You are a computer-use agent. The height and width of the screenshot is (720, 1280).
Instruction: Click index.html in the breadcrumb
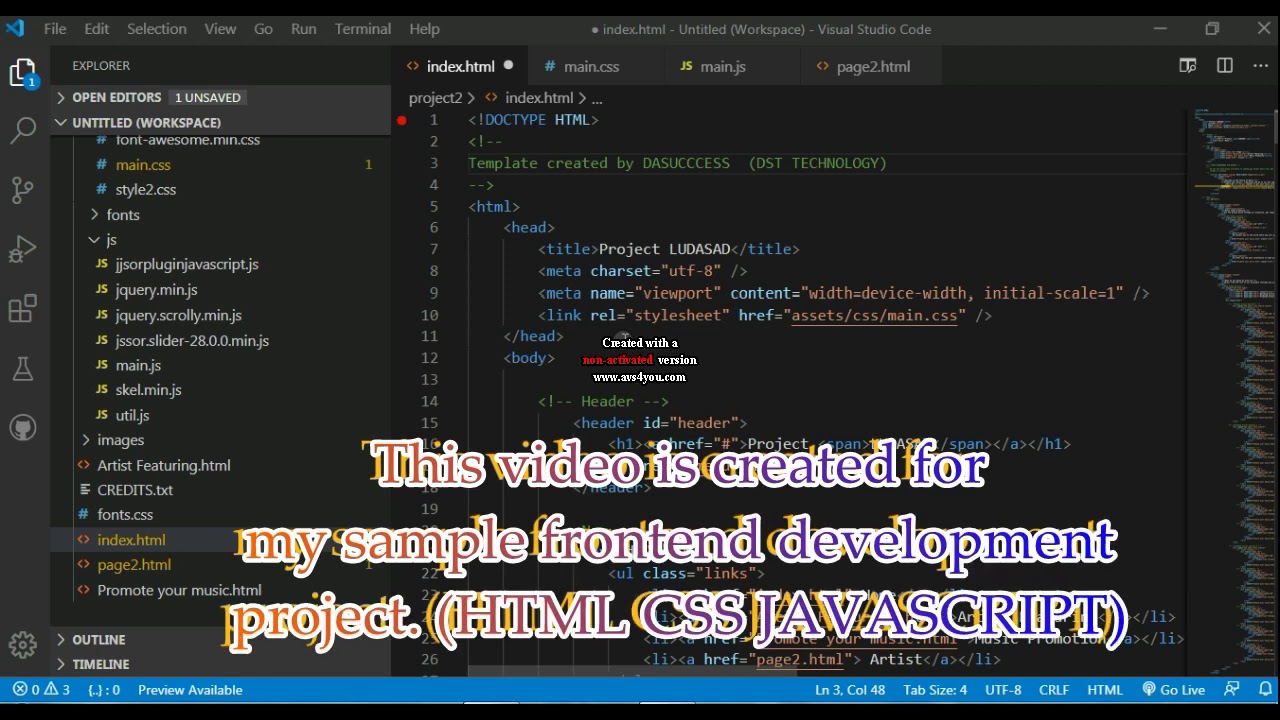pos(539,98)
